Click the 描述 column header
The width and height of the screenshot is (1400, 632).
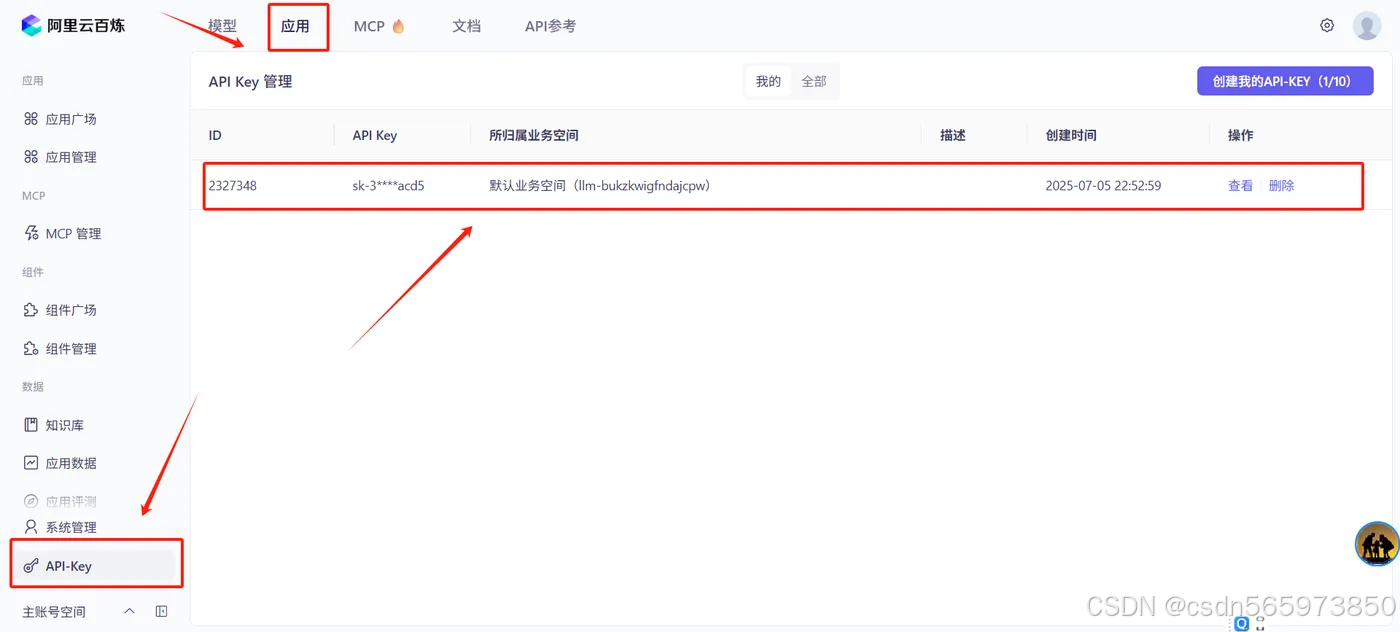point(953,135)
